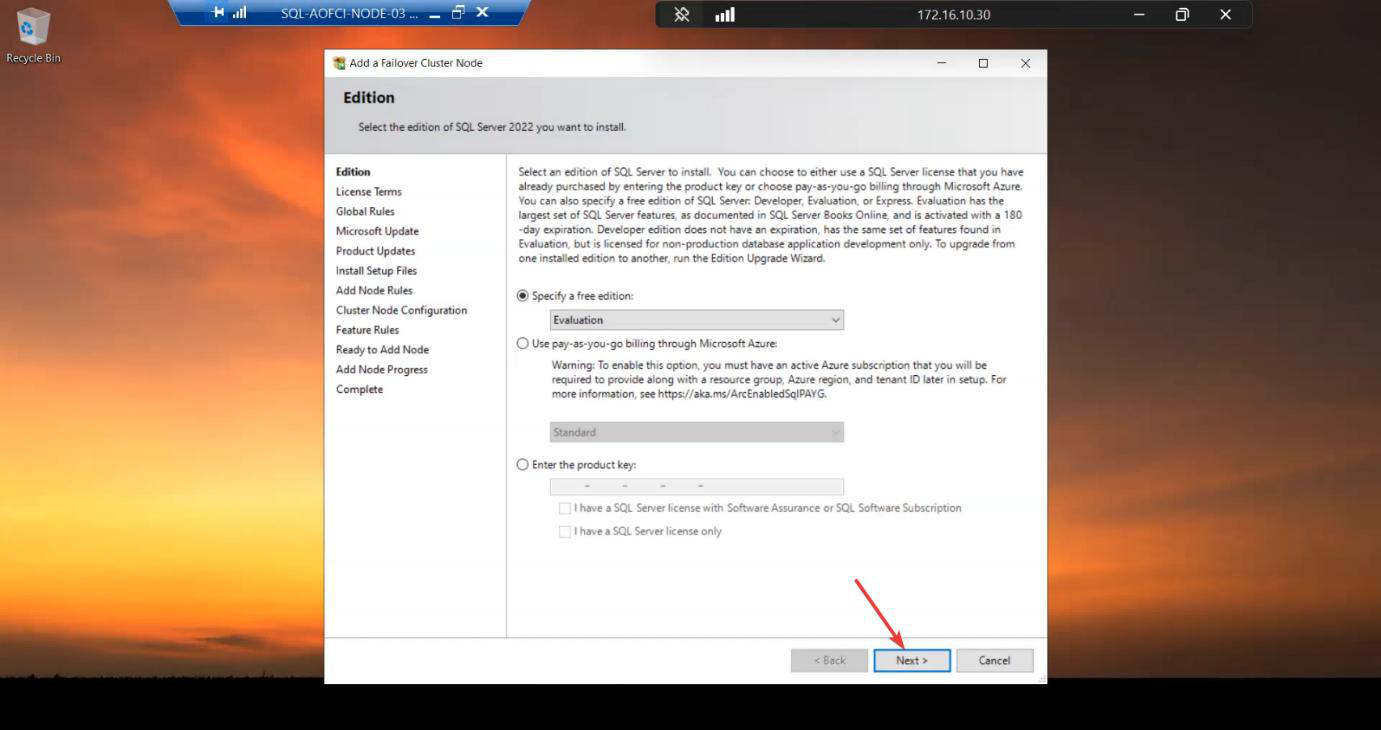Screen dimensions: 1381x730
Task: Select the Cluster Node Configuration step
Action: pyautogui.click(x=401, y=310)
